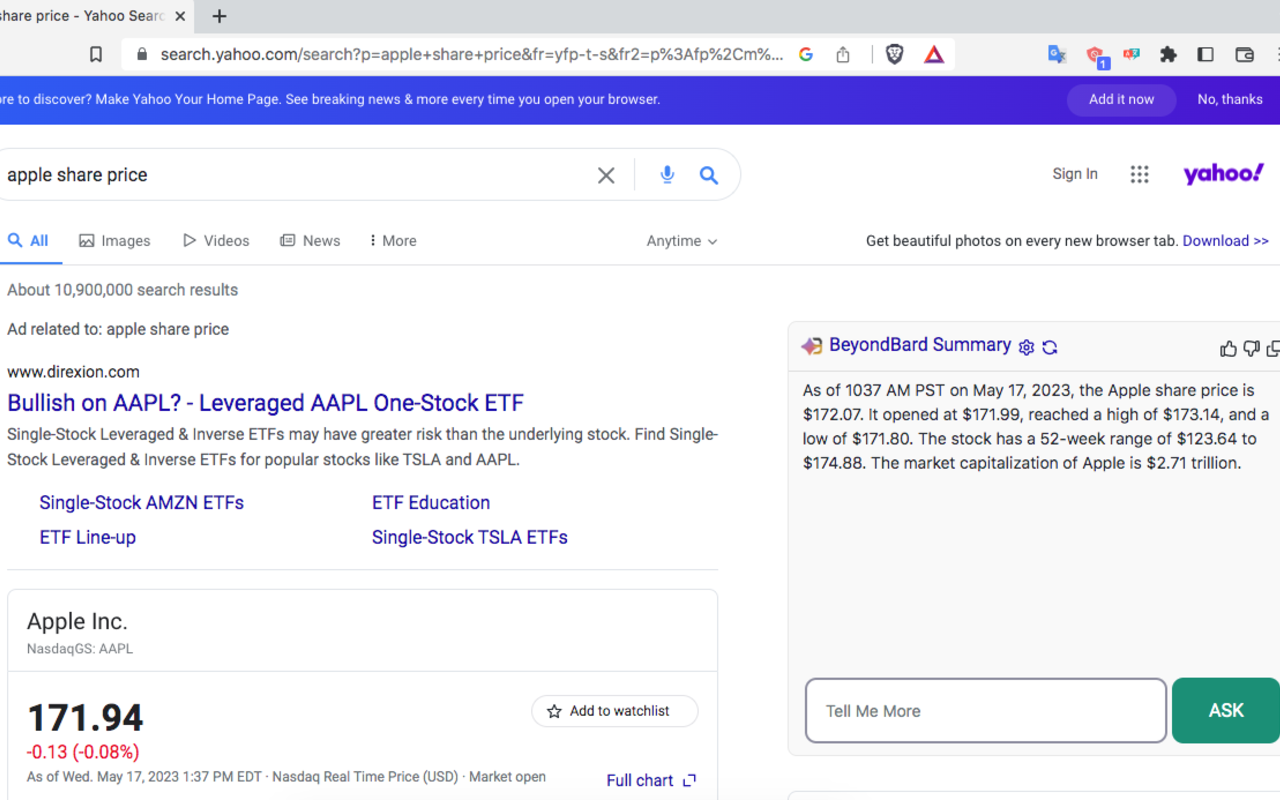Dismiss the banner with No, thanks
This screenshot has width=1280, height=800.
pos(1230,99)
